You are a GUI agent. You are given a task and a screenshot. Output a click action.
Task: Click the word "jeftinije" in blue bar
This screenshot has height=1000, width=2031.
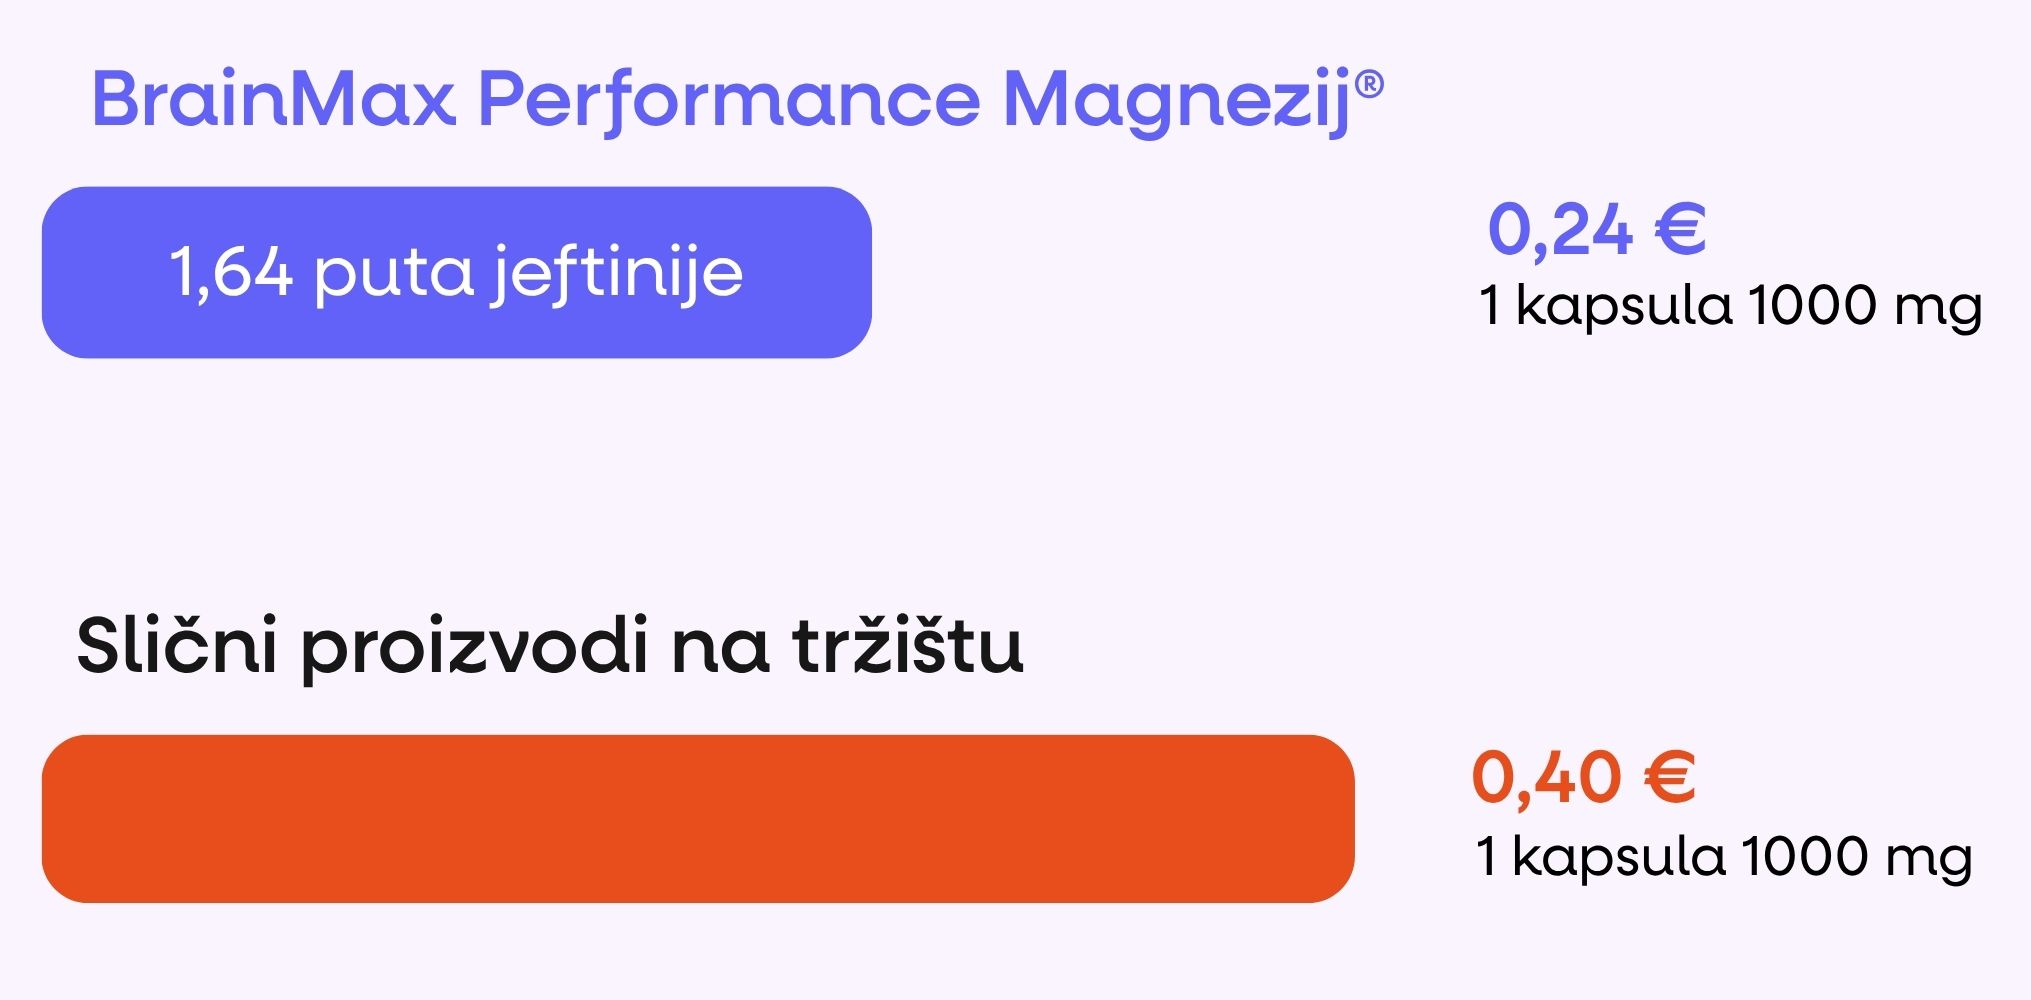617,273
